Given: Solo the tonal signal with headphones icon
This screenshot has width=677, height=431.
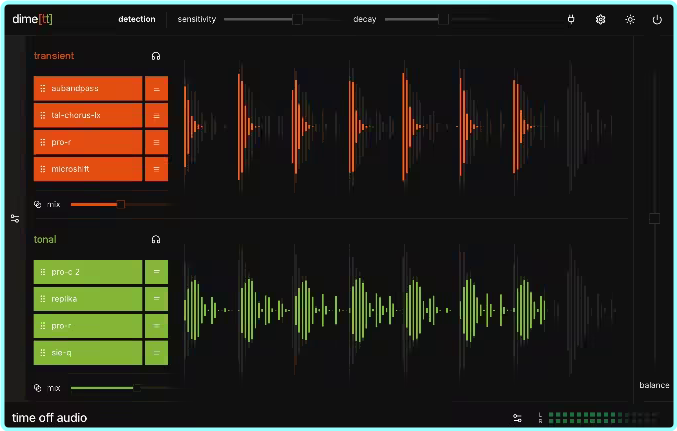Looking at the screenshot, I should pos(156,240).
